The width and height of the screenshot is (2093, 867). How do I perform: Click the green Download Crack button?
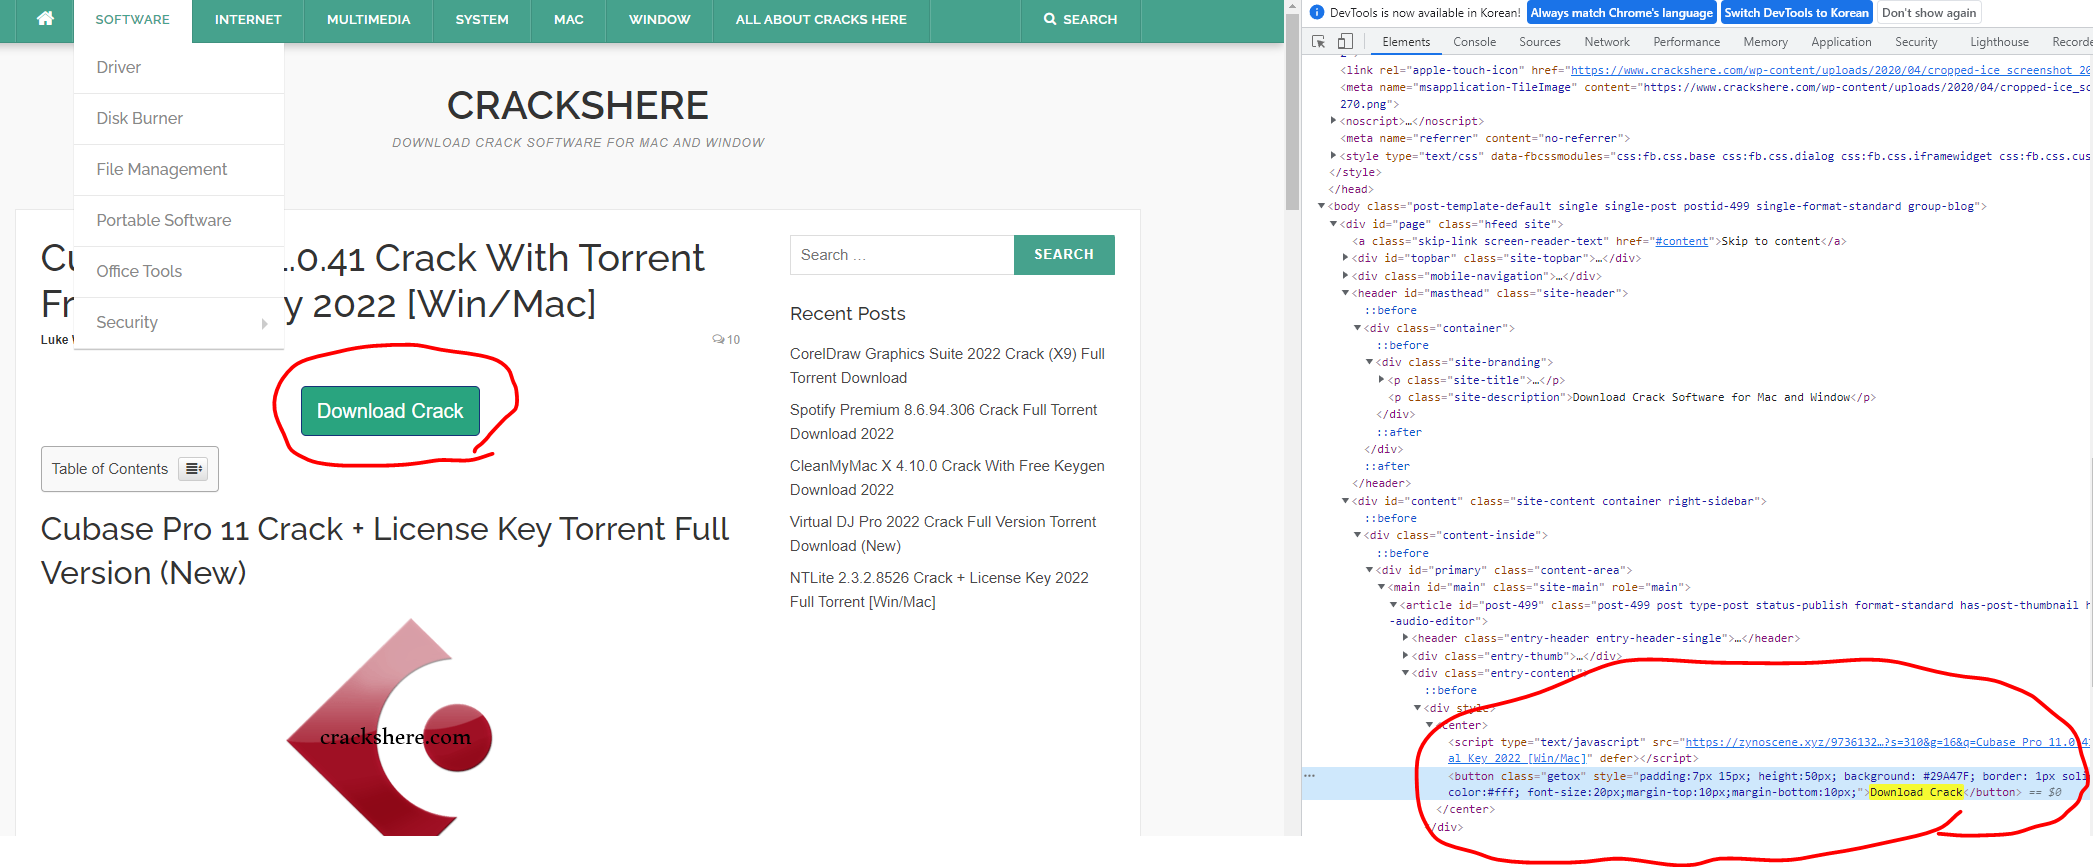click(x=390, y=411)
